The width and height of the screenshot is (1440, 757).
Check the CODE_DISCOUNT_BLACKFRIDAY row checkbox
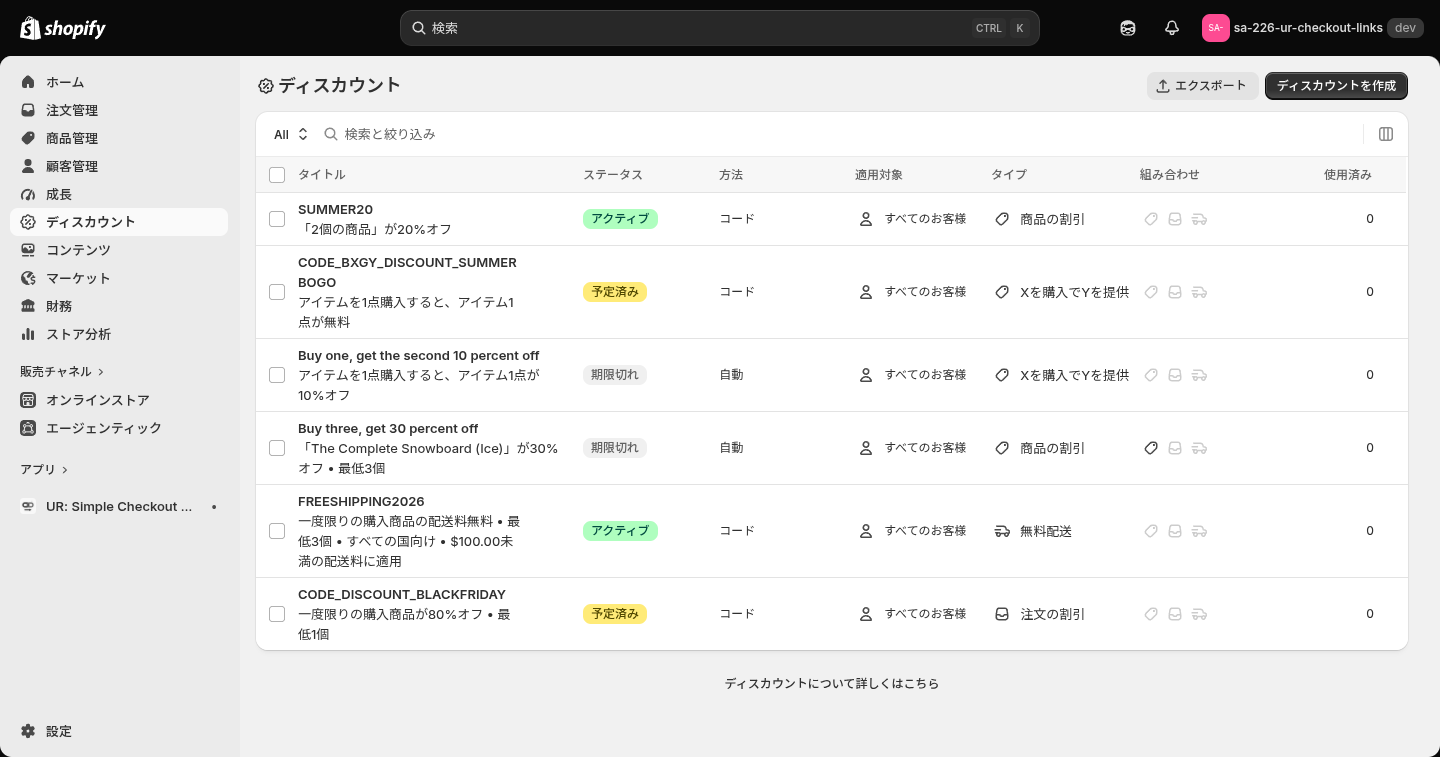(277, 614)
